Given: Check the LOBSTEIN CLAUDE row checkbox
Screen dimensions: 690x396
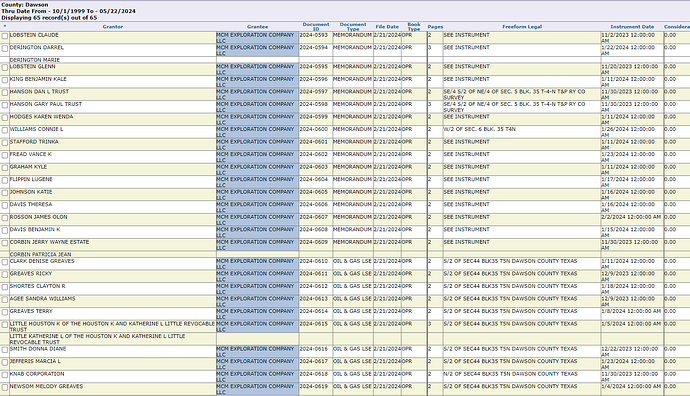Looking at the screenshot, I should pos(4,36).
